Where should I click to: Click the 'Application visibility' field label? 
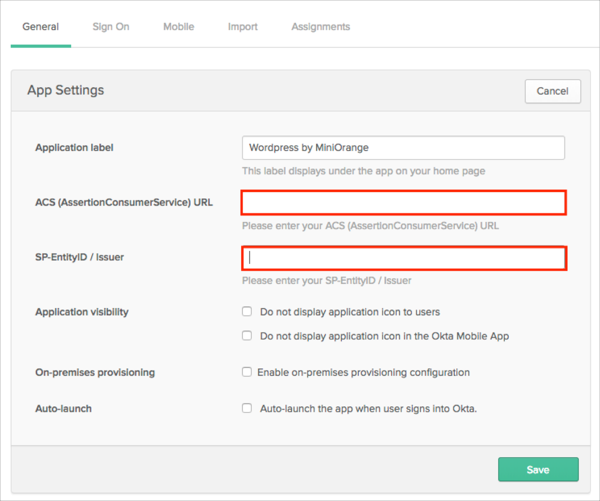[82, 312]
